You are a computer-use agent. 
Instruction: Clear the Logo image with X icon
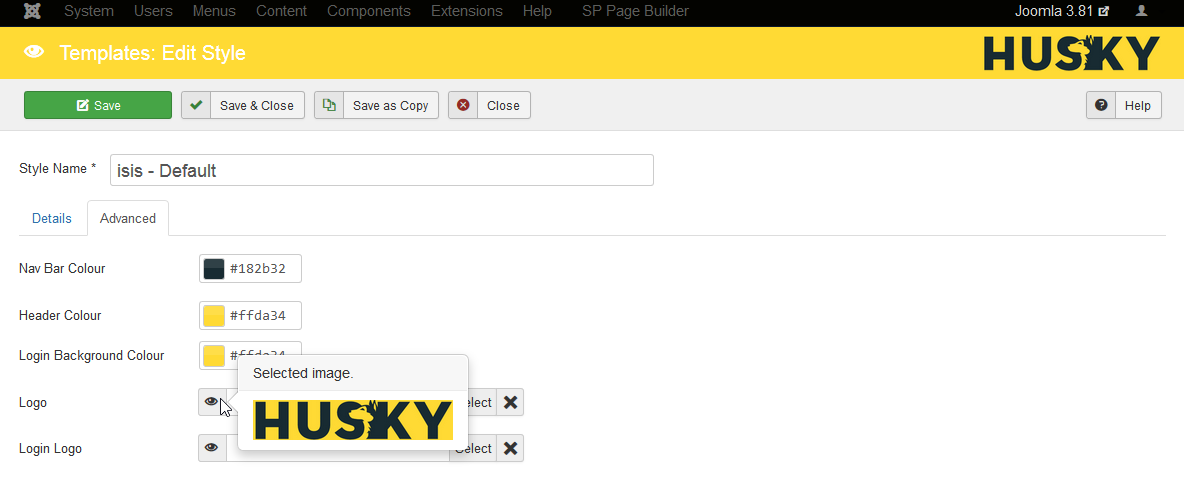510,402
